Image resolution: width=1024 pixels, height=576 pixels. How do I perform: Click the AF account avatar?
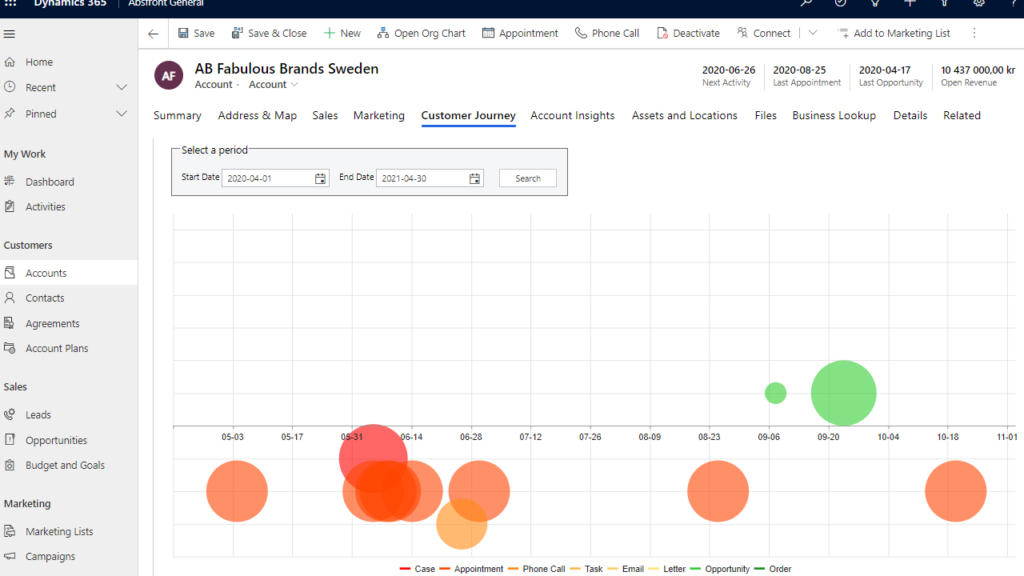click(168, 76)
